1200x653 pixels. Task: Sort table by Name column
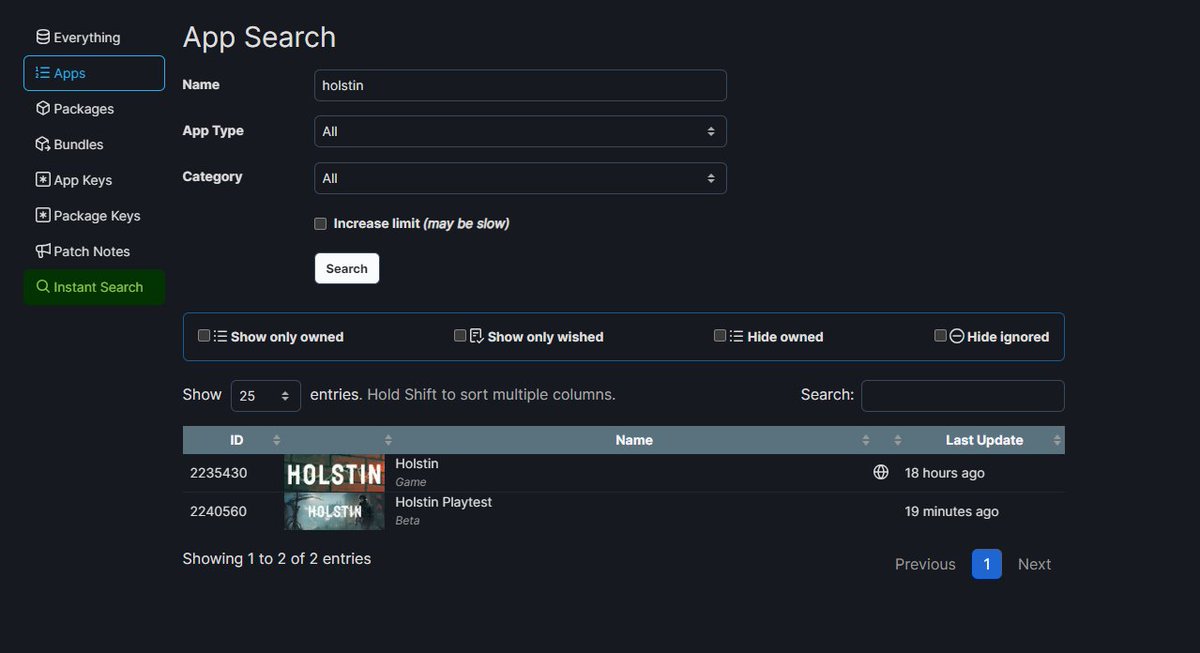[634, 440]
